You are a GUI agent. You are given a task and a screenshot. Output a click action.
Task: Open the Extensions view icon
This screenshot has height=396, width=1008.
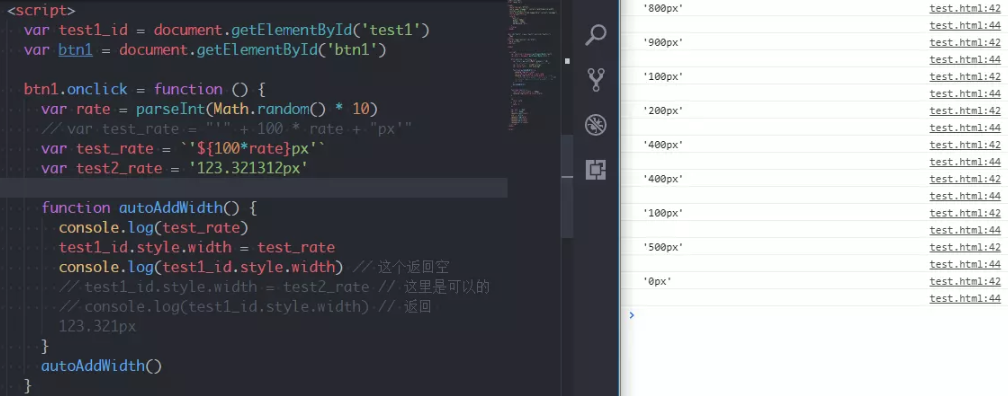click(596, 170)
